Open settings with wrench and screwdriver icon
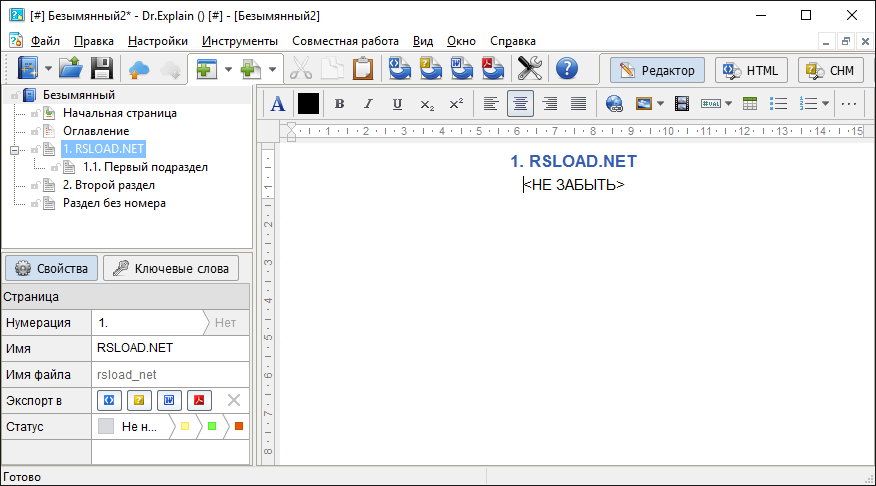 530,69
